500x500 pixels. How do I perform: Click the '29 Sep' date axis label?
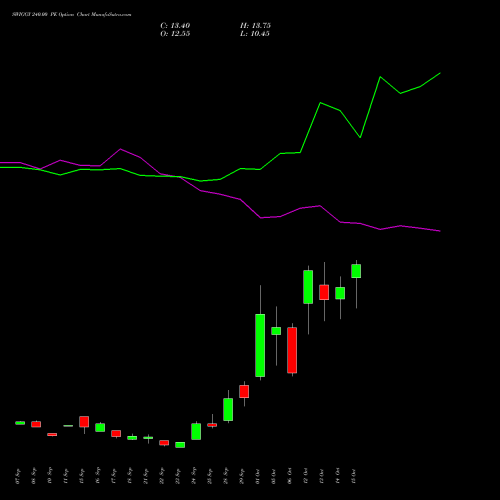pyautogui.click(x=242, y=476)
